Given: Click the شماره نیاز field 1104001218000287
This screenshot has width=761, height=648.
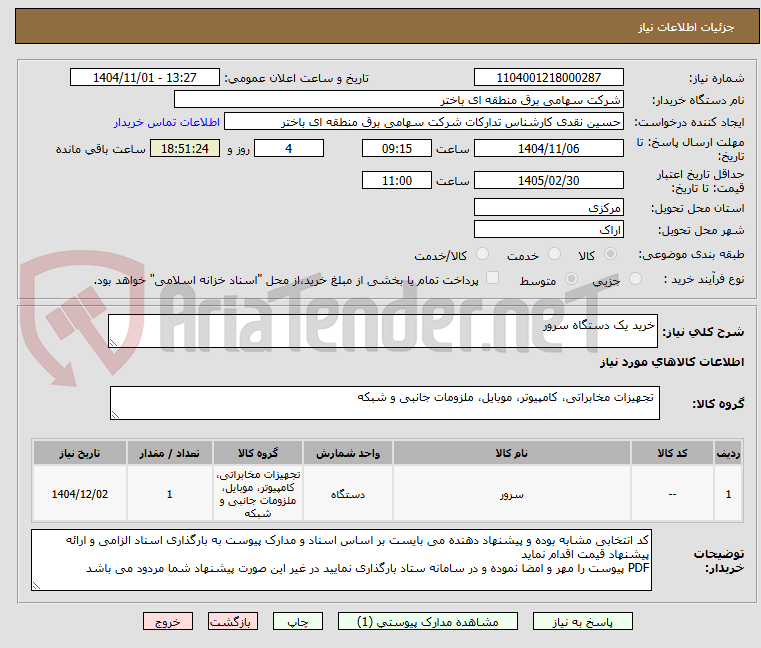Looking at the screenshot, I should coord(548,78).
